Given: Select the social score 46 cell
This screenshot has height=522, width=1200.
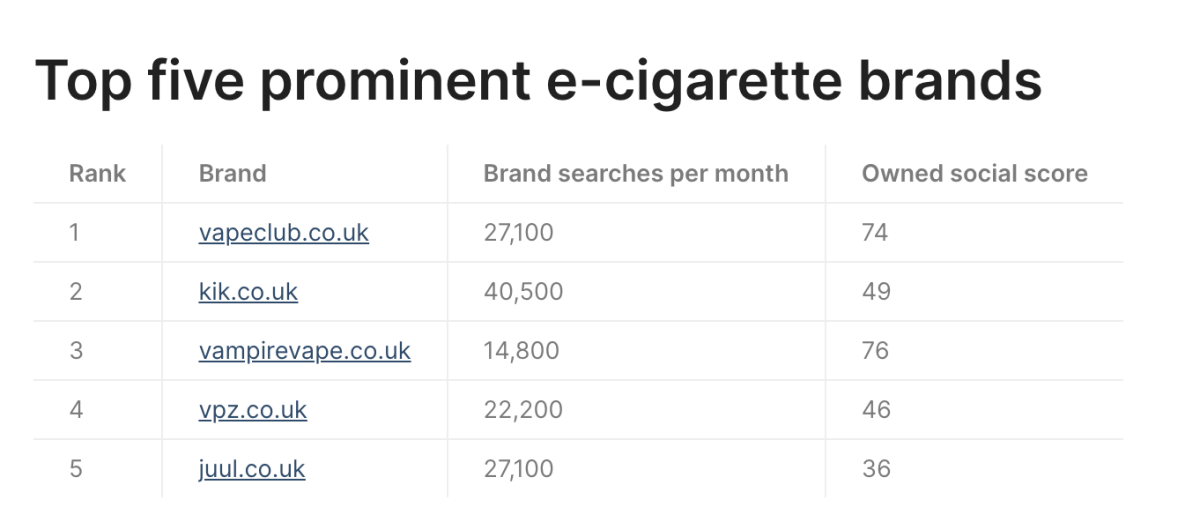Looking at the screenshot, I should coord(876,410).
